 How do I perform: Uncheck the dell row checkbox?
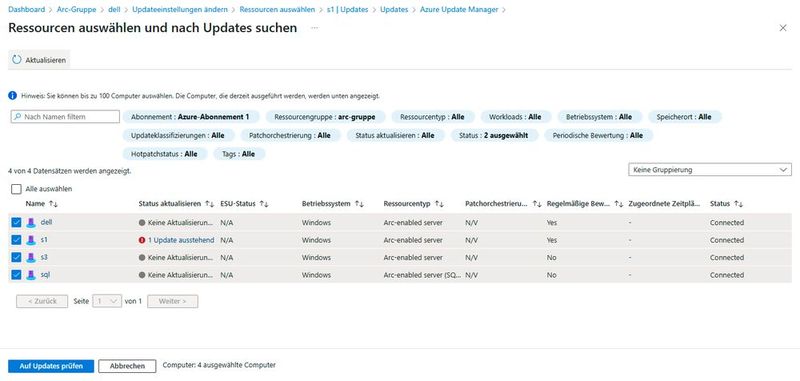click(x=16, y=222)
